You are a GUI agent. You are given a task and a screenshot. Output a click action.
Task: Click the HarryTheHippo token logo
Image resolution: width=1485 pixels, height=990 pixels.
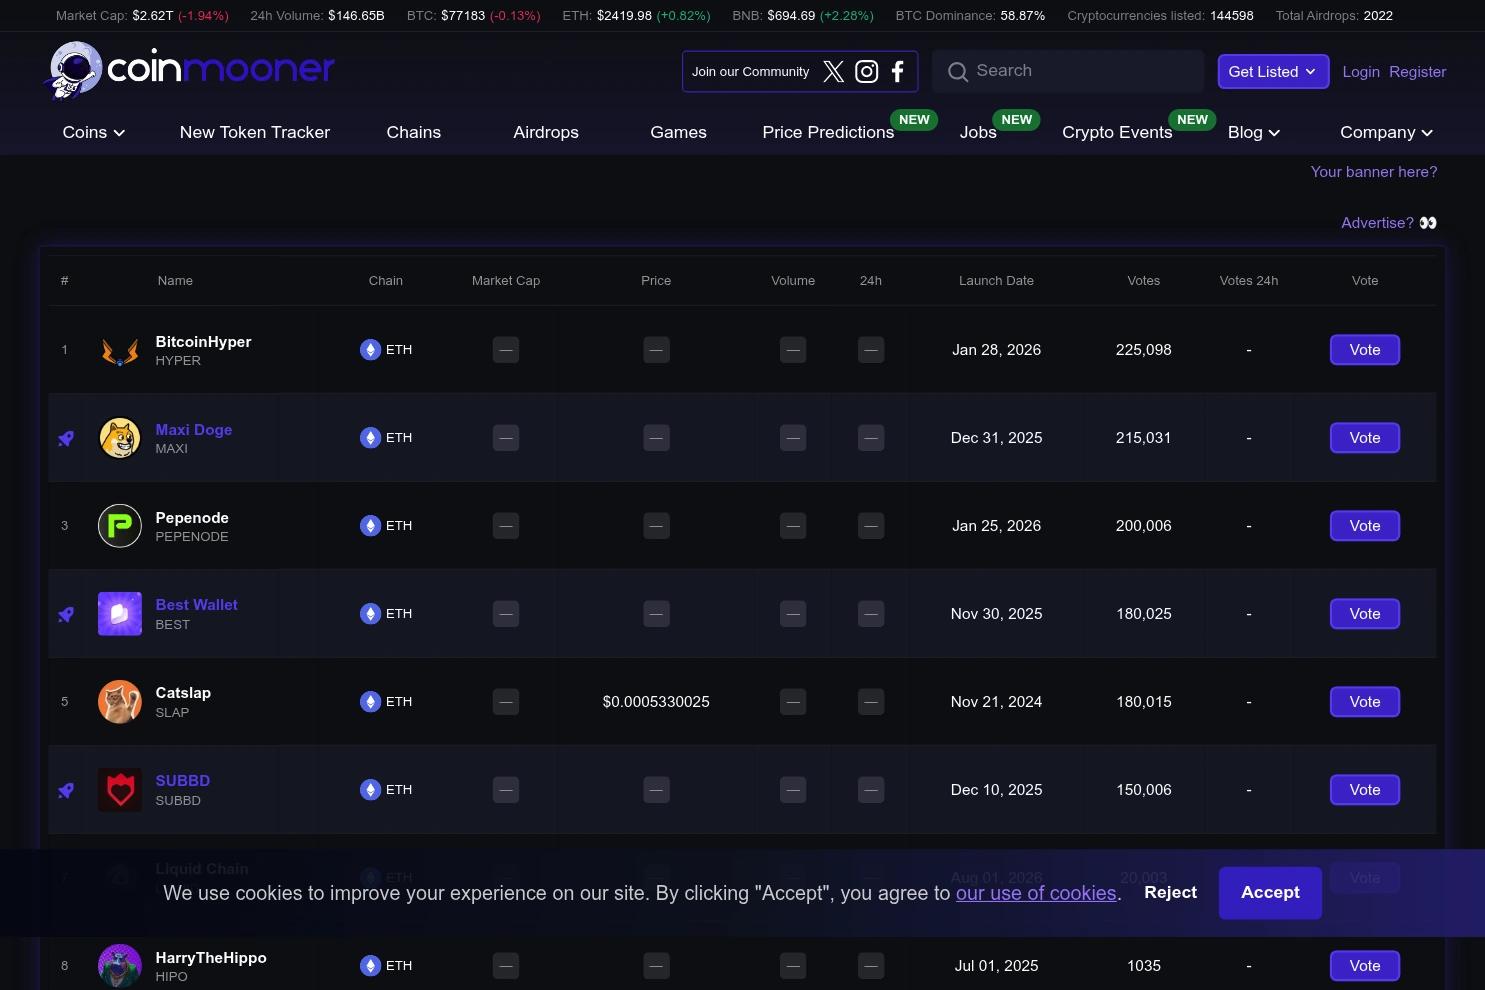pyautogui.click(x=120, y=966)
